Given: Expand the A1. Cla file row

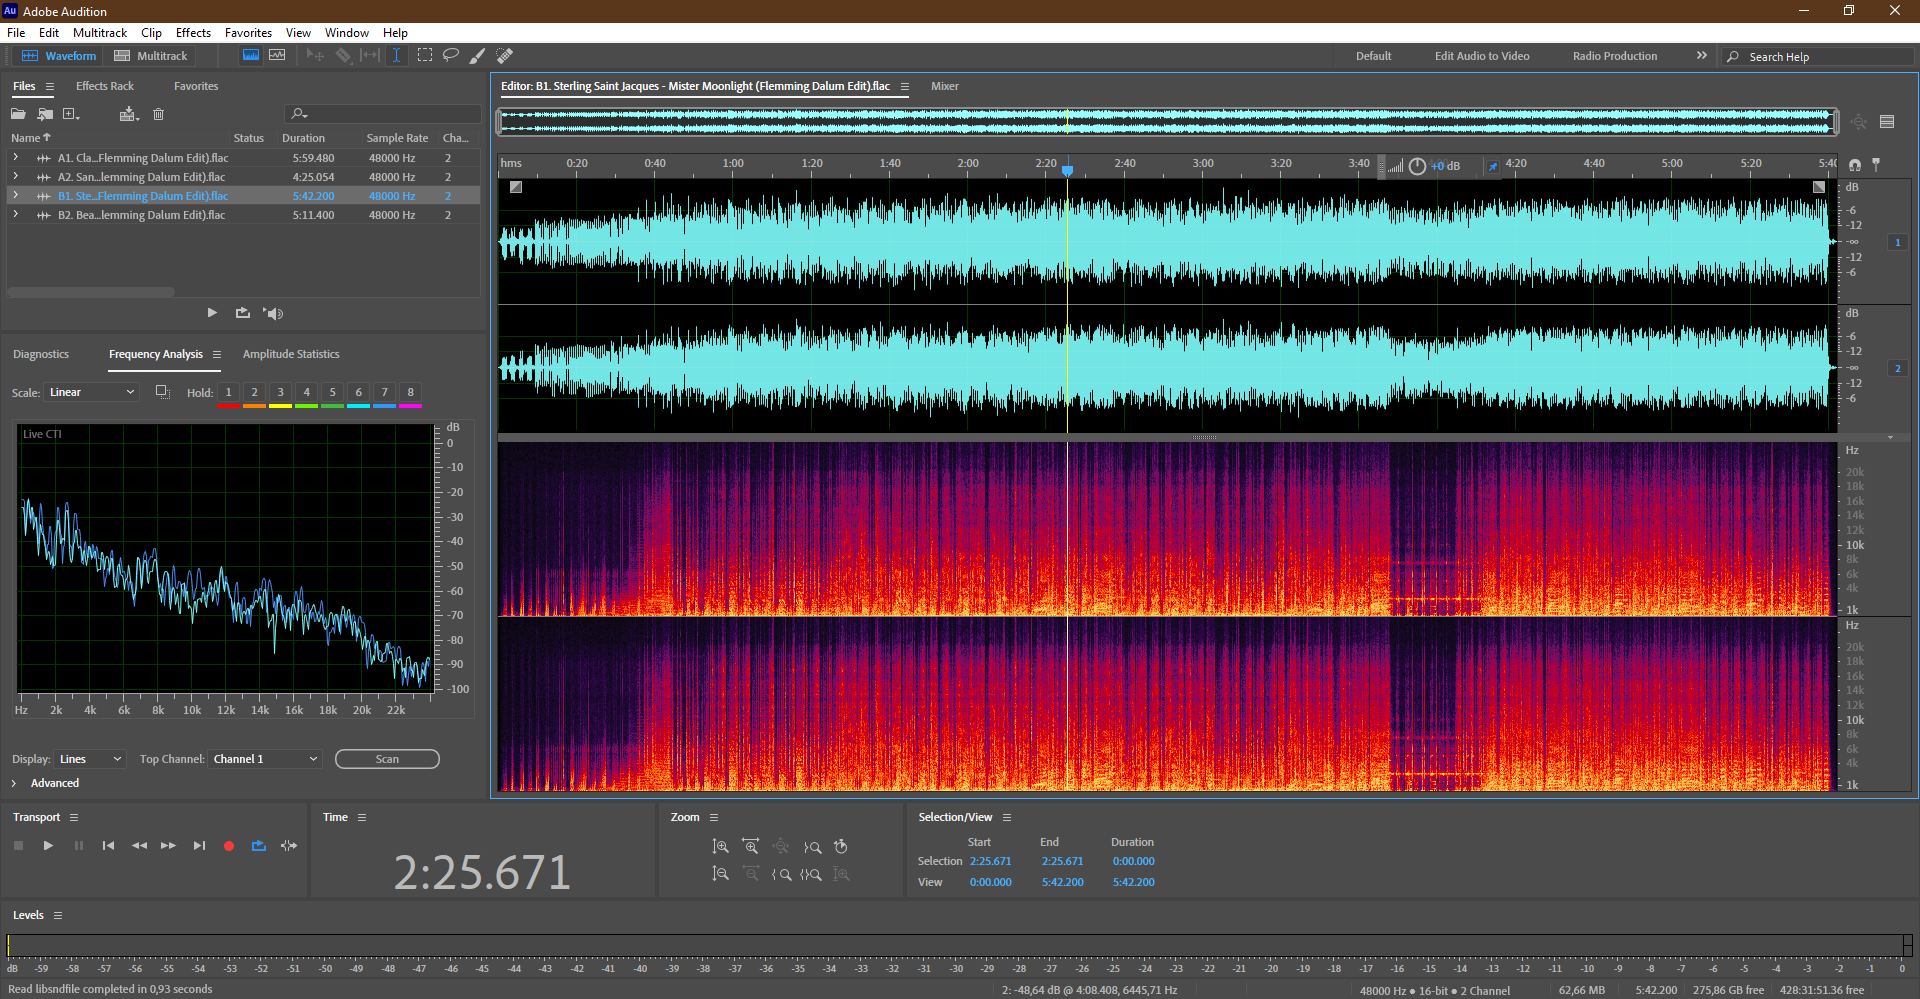Looking at the screenshot, I should click(15, 157).
